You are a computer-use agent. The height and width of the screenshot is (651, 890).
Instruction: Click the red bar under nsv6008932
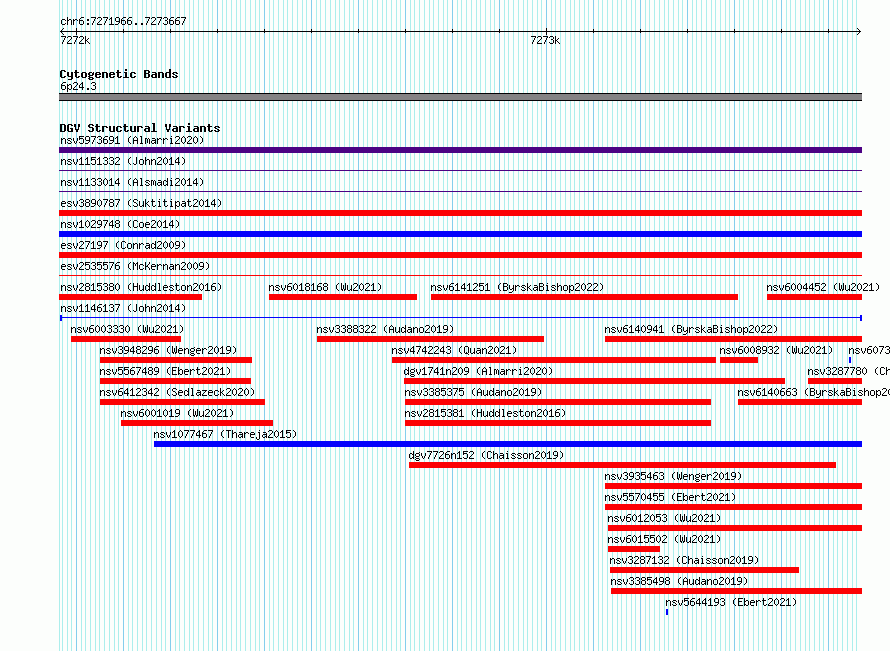[739, 360]
